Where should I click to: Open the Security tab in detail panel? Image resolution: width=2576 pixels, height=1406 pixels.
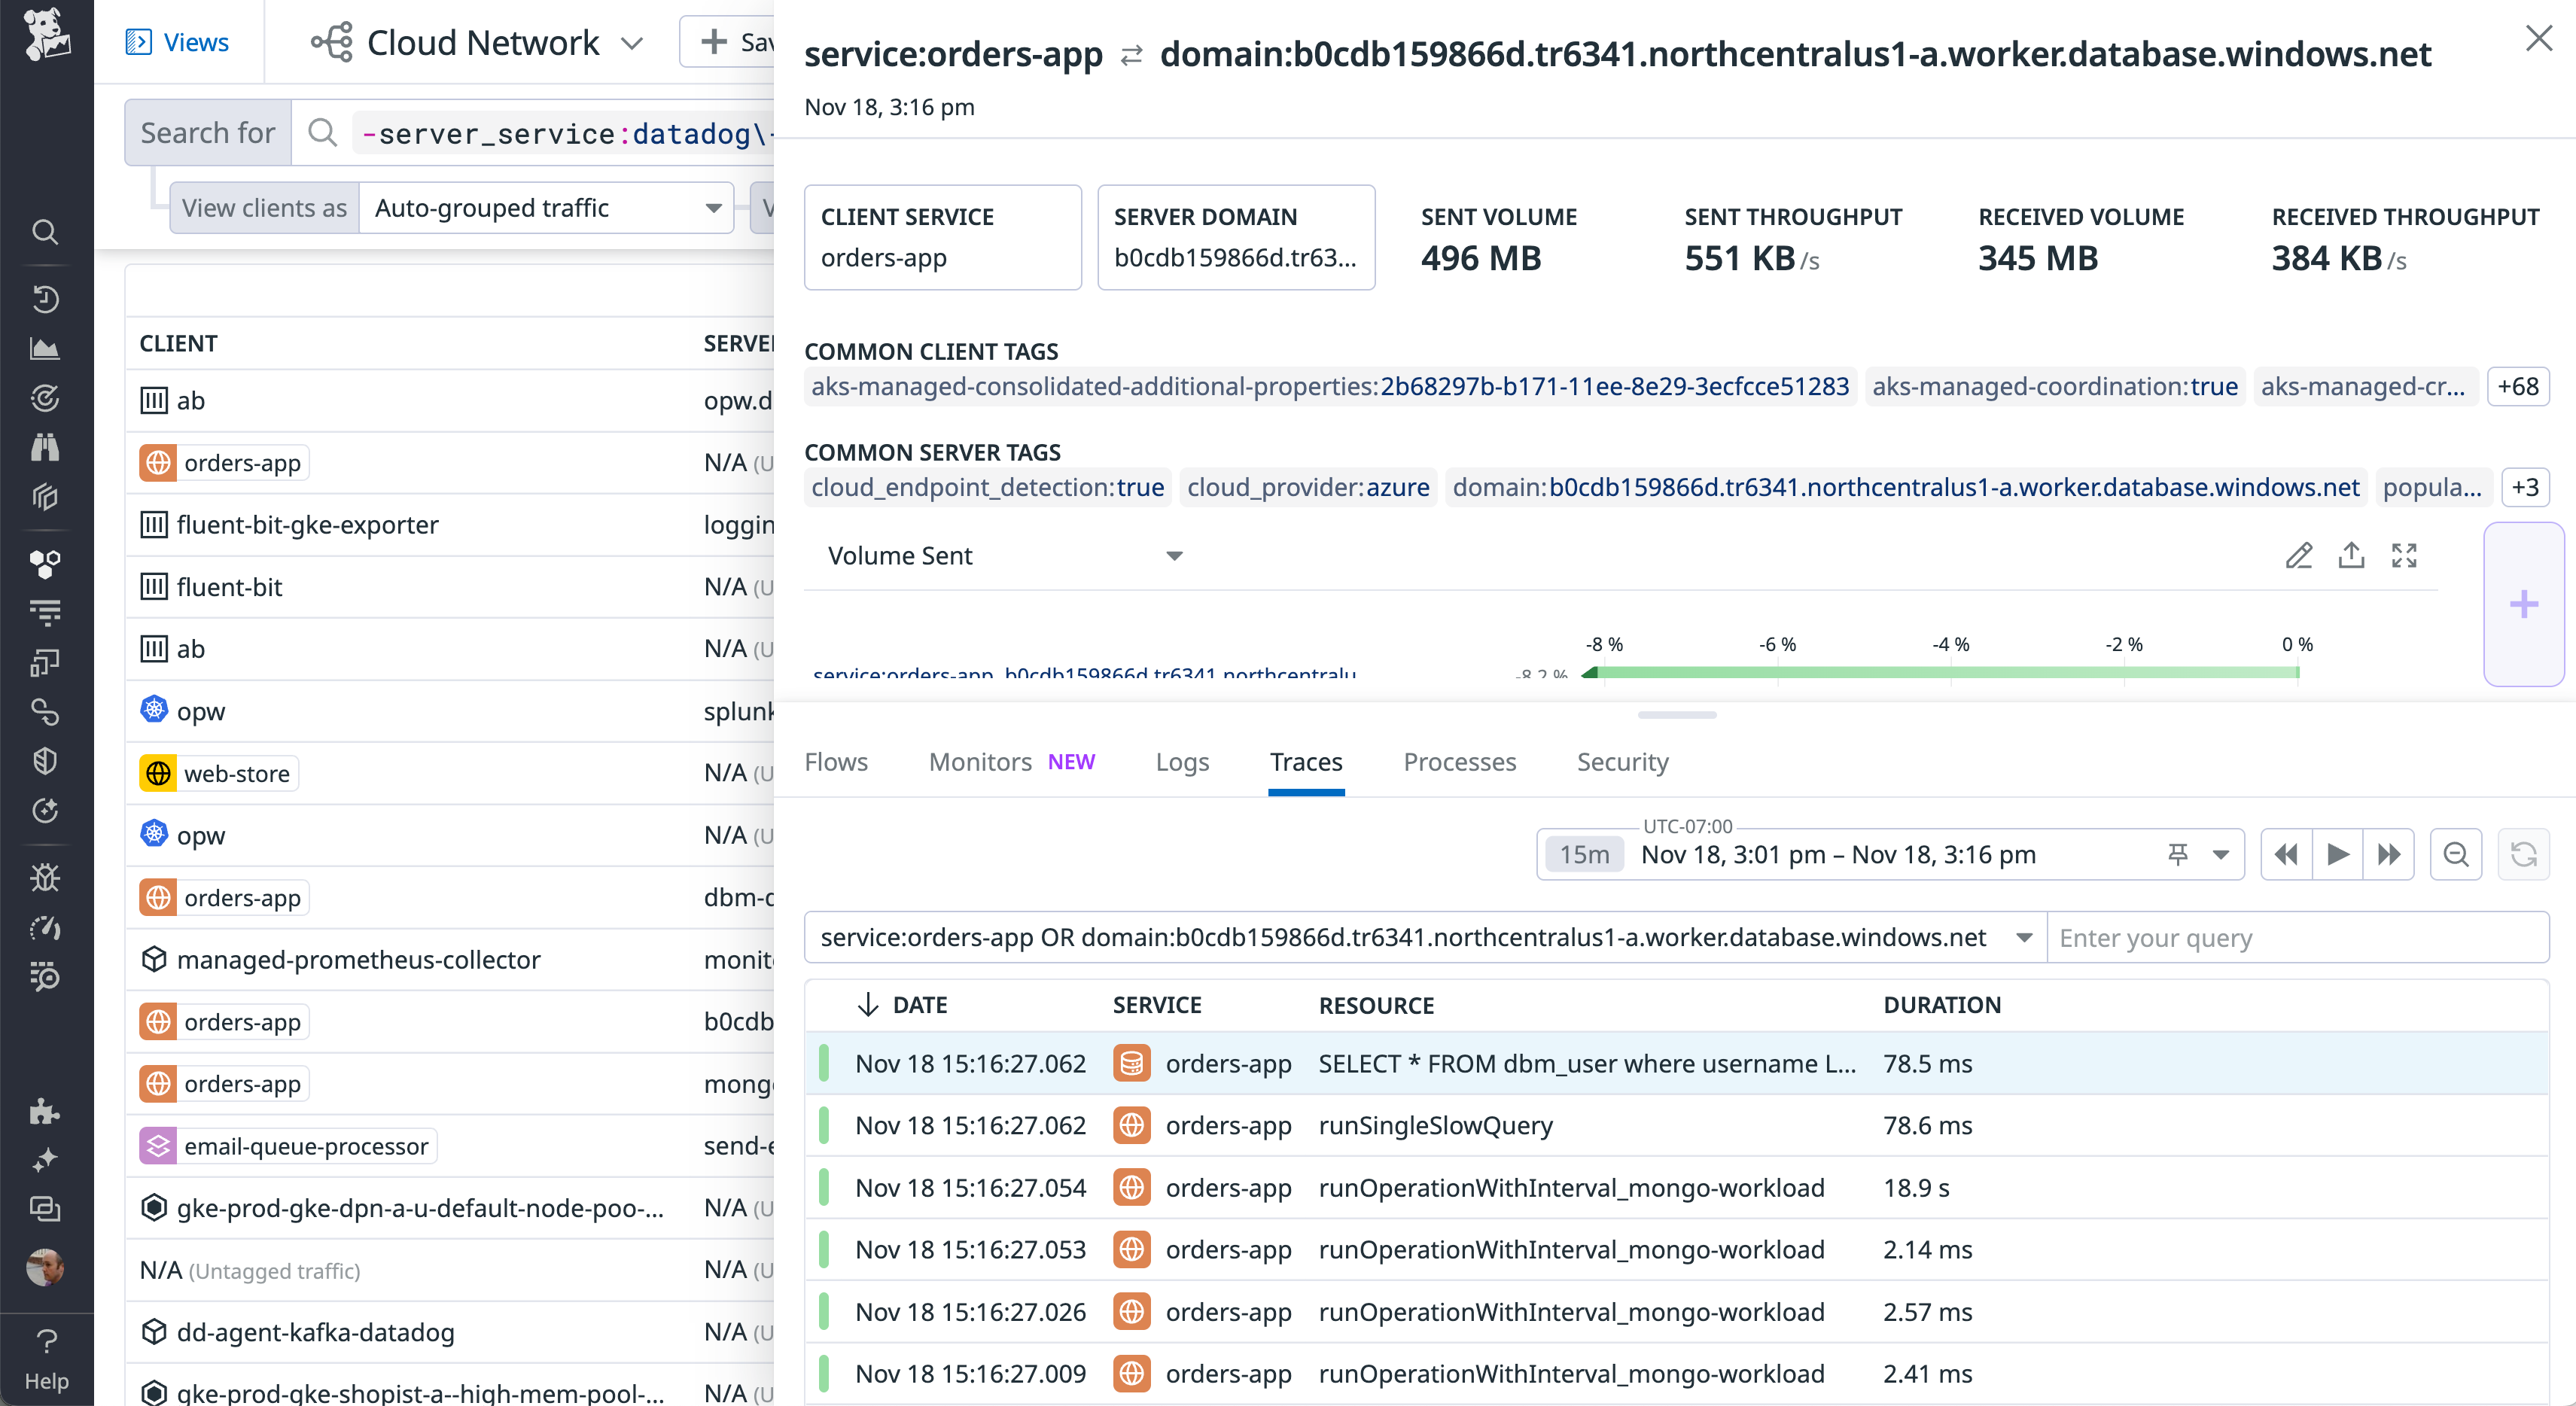[1621, 762]
